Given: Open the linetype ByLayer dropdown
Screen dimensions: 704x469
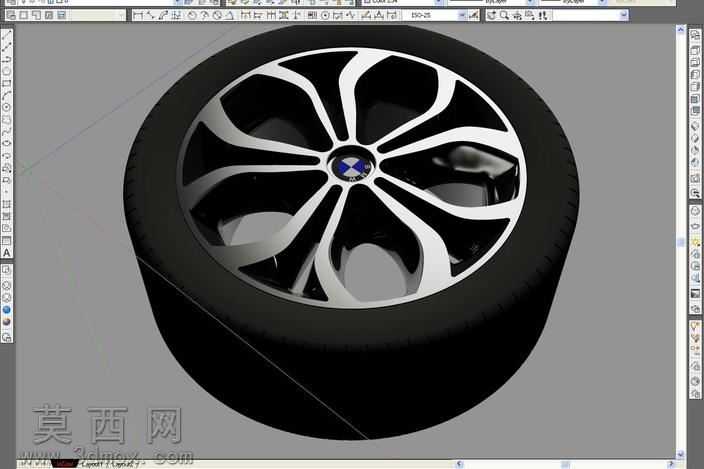Looking at the screenshot, I should [x=531, y=2].
